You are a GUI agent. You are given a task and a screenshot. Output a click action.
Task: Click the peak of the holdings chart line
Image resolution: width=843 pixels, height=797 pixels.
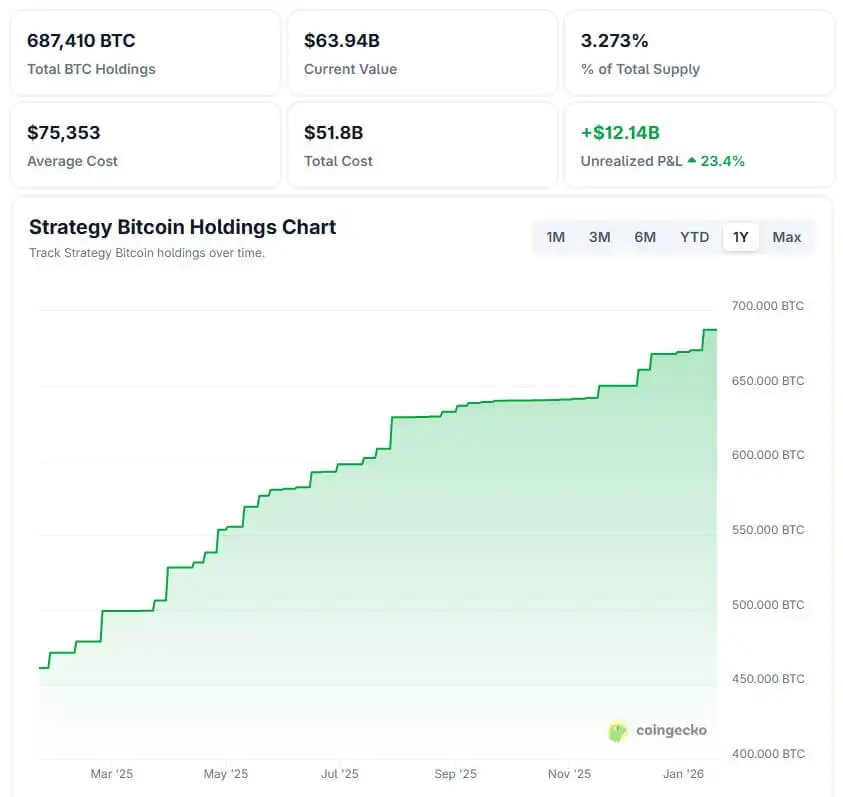(710, 330)
